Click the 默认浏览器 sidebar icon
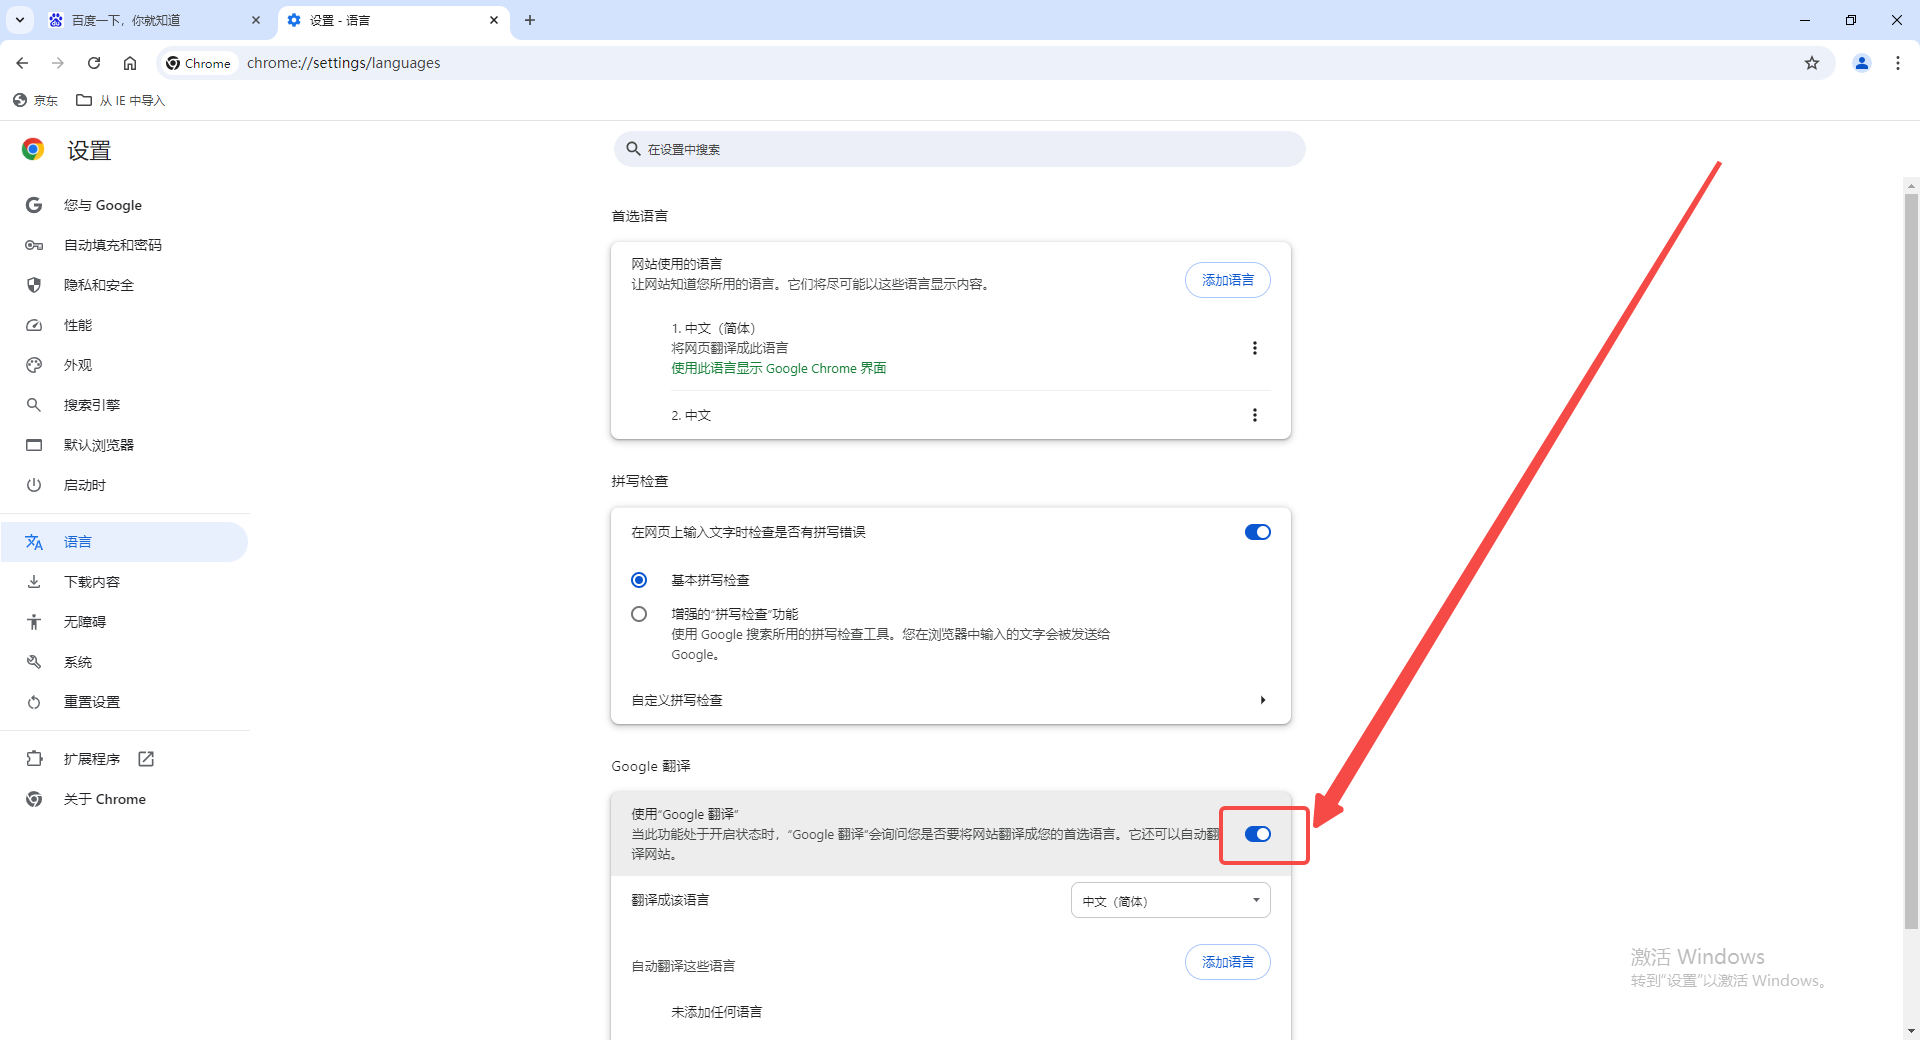1920x1040 pixels. [x=34, y=445]
